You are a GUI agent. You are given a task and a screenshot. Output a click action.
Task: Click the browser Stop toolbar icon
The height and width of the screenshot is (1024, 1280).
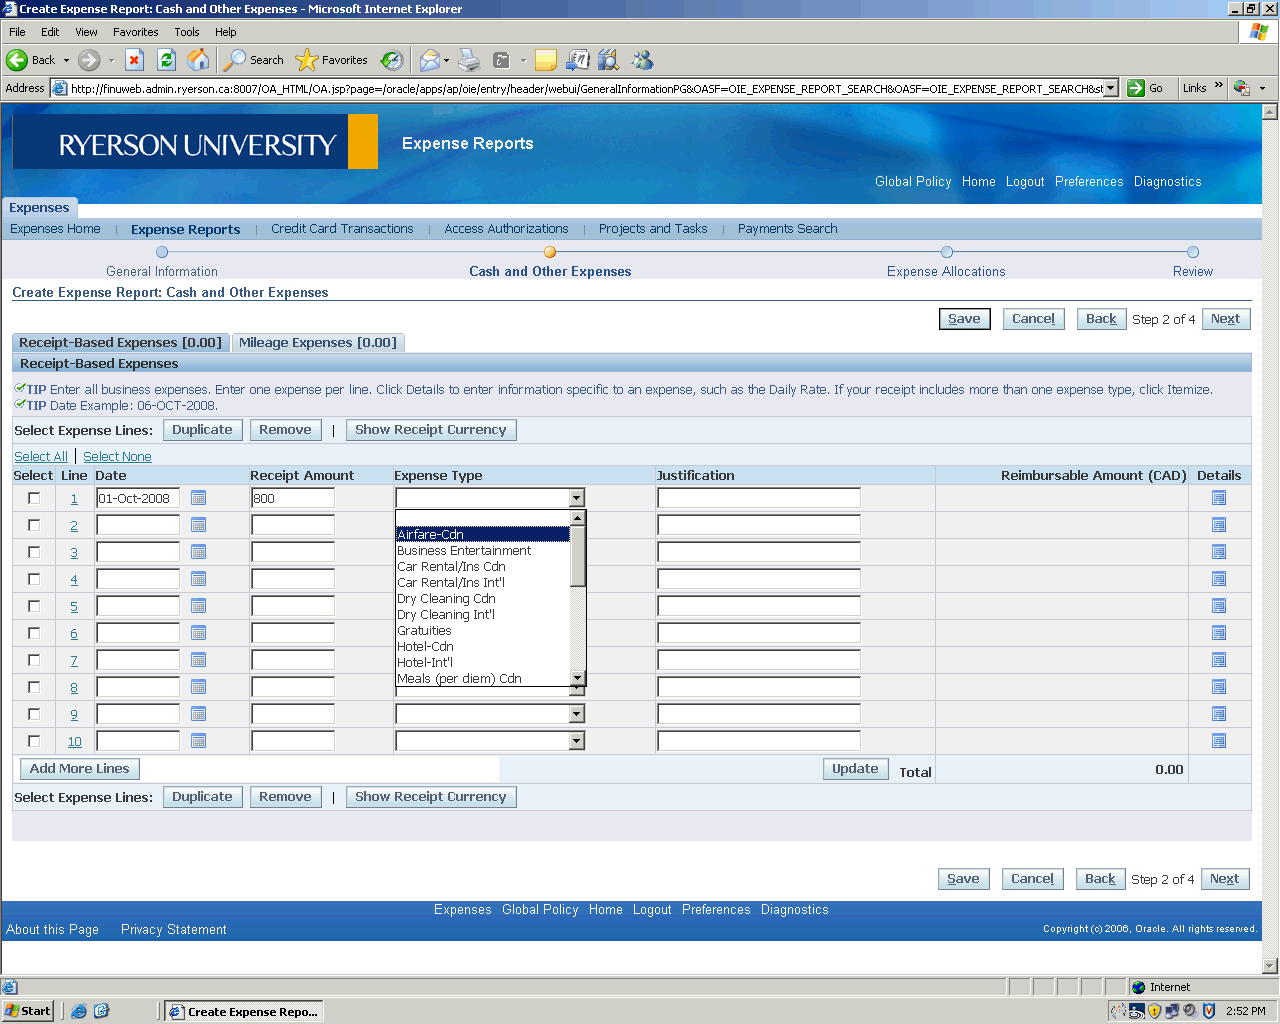[135, 60]
